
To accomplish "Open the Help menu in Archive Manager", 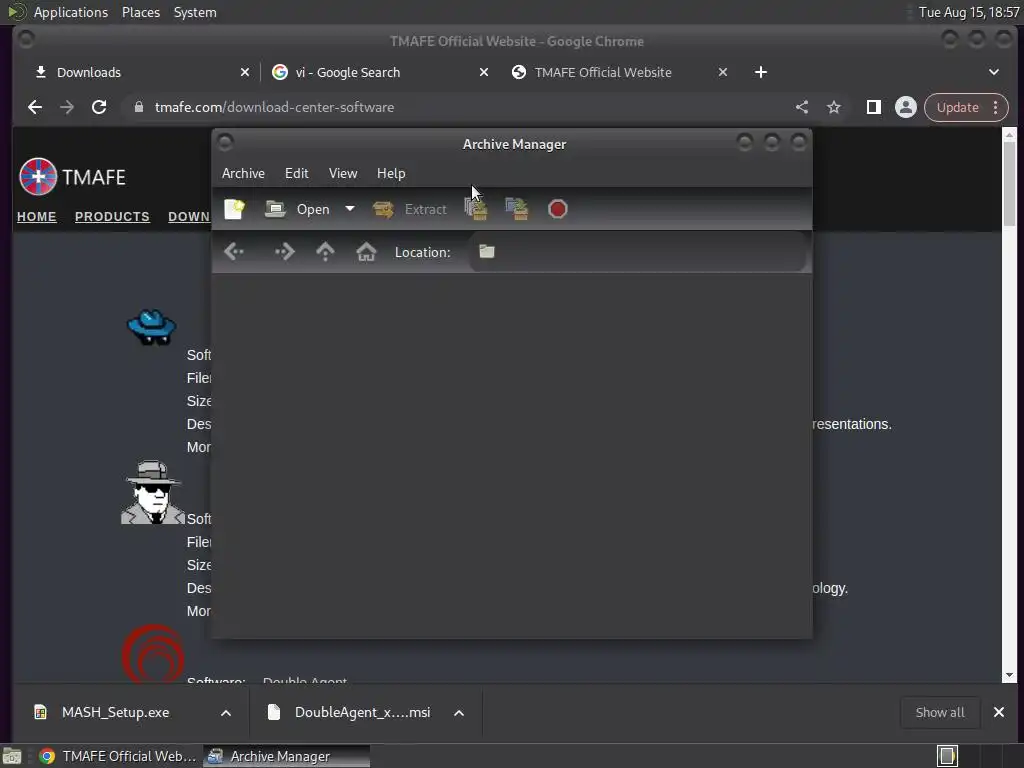I will (391, 173).
